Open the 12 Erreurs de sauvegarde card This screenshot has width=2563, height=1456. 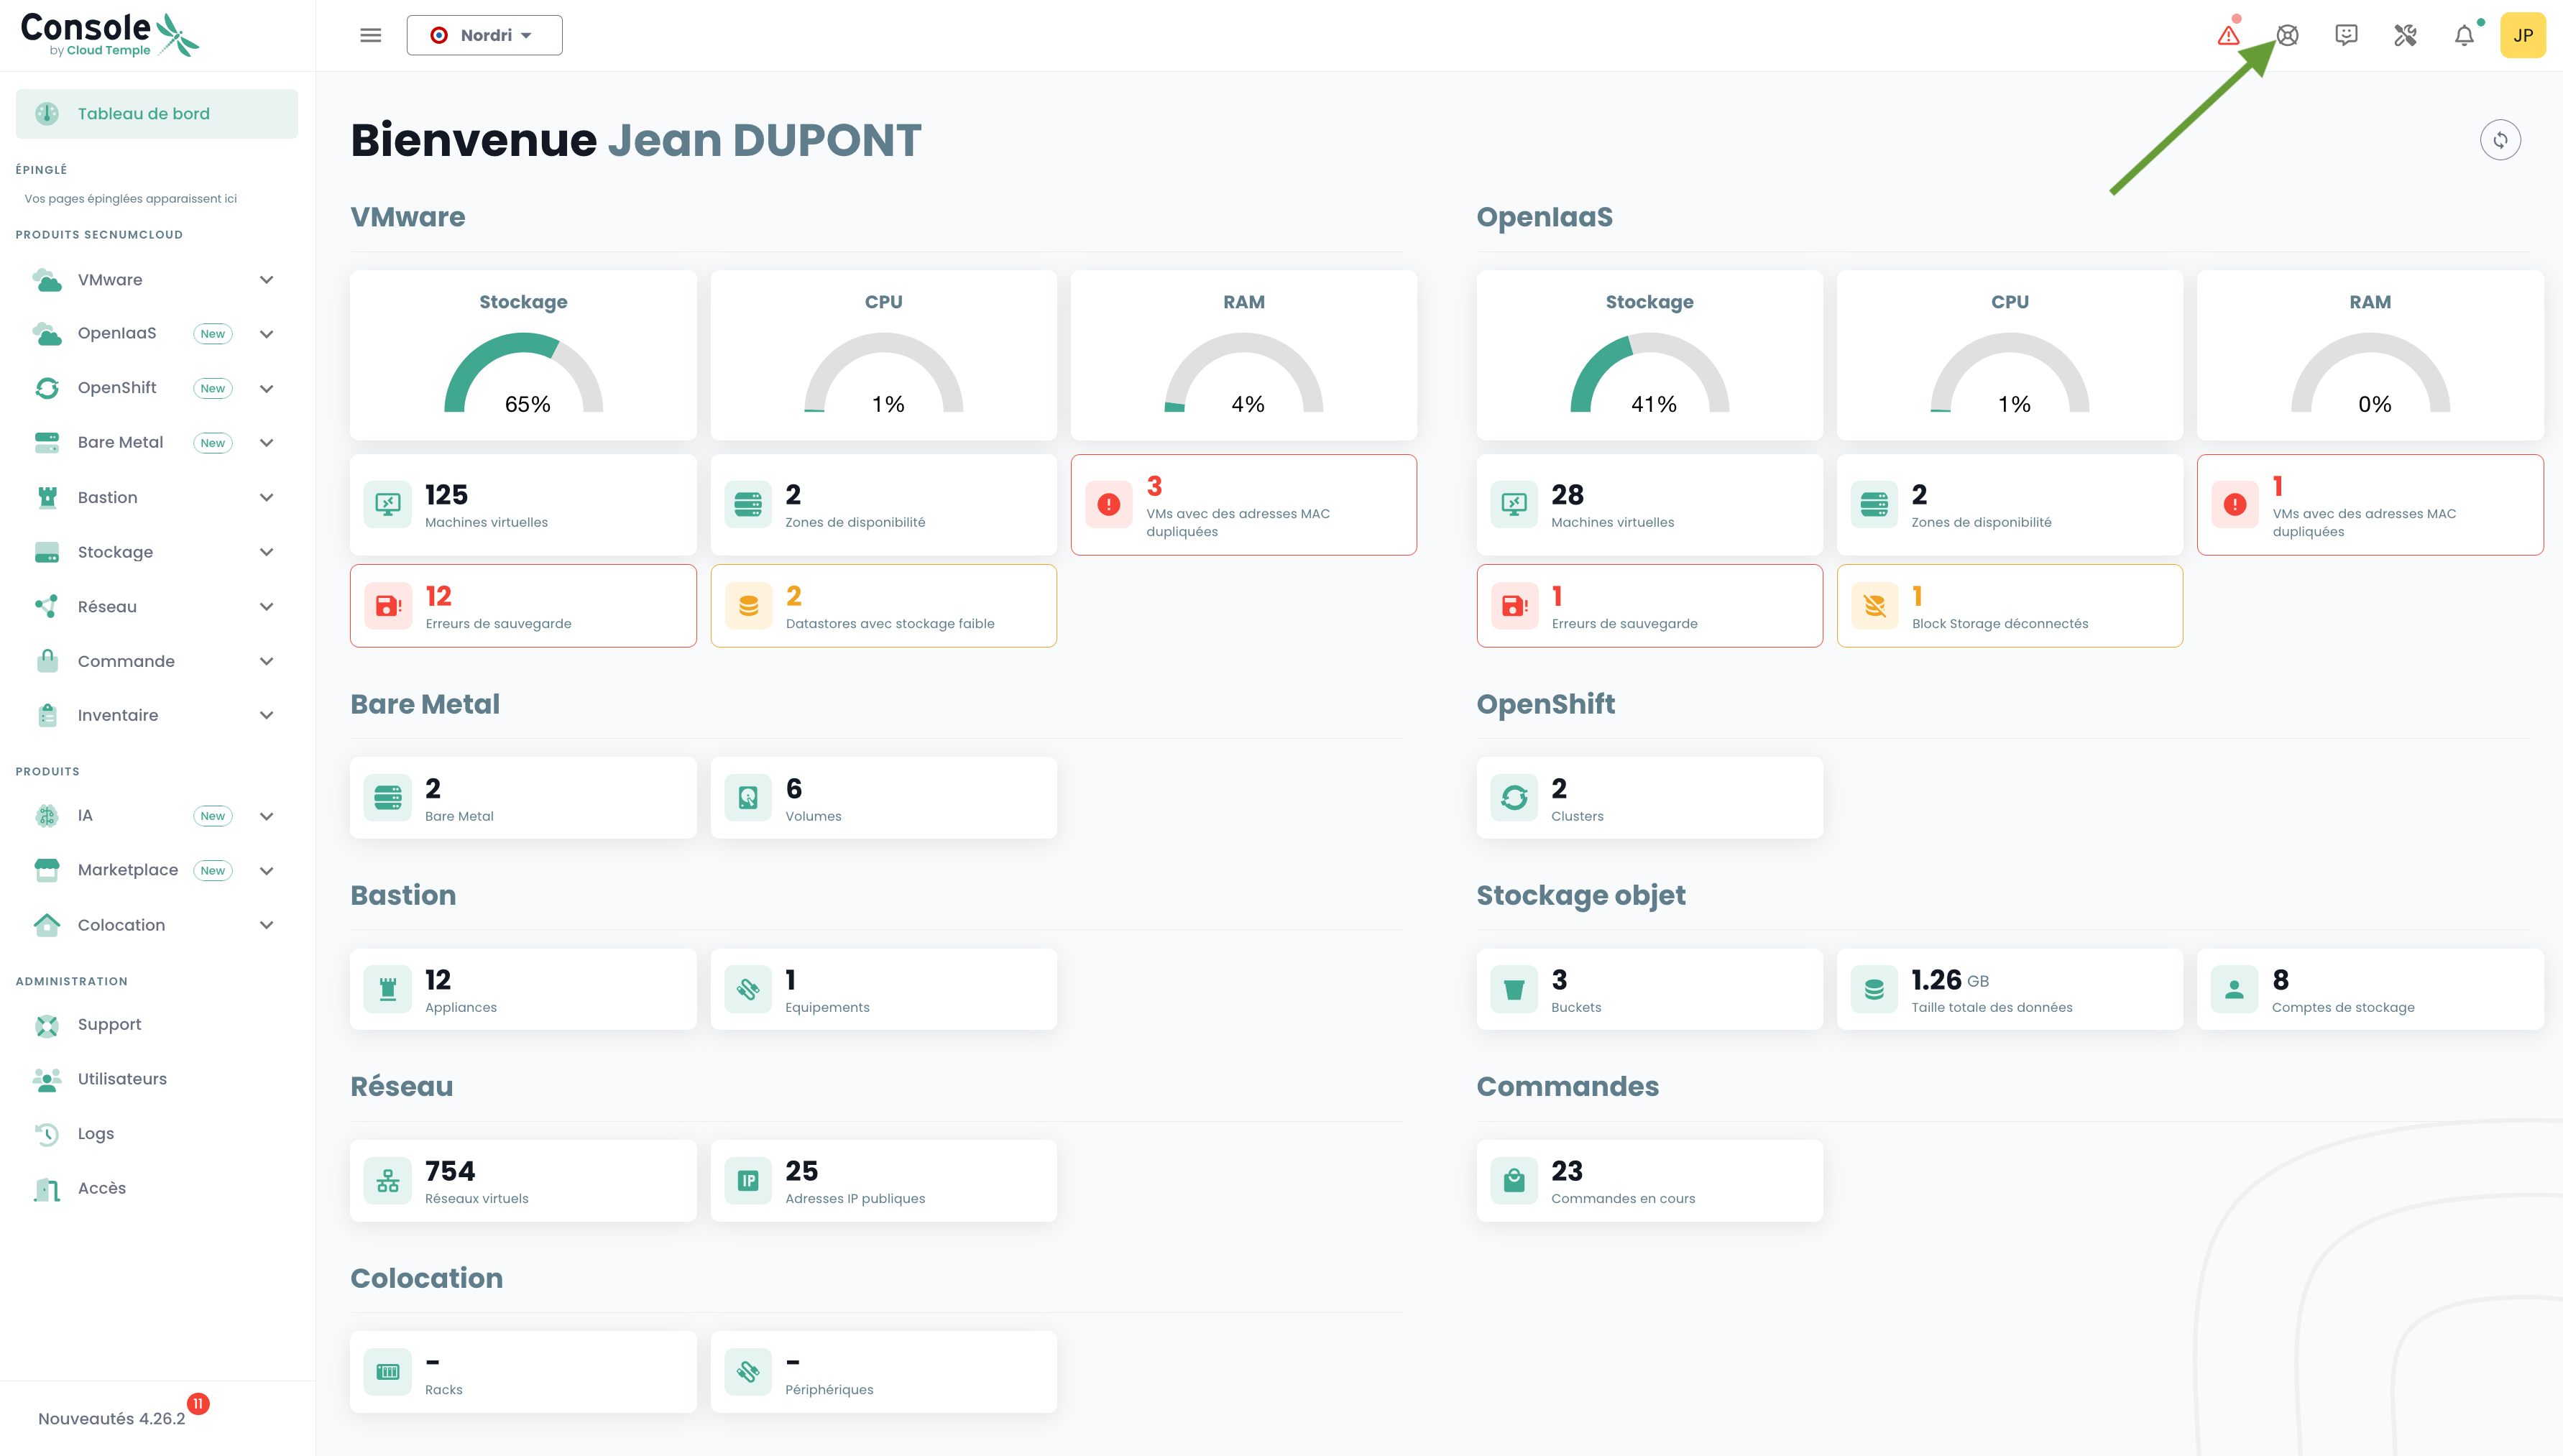523,606
